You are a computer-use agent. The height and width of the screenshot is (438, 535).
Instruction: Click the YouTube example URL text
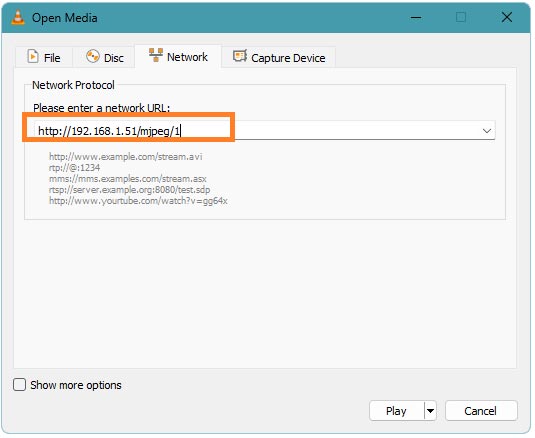pos(138,201)
